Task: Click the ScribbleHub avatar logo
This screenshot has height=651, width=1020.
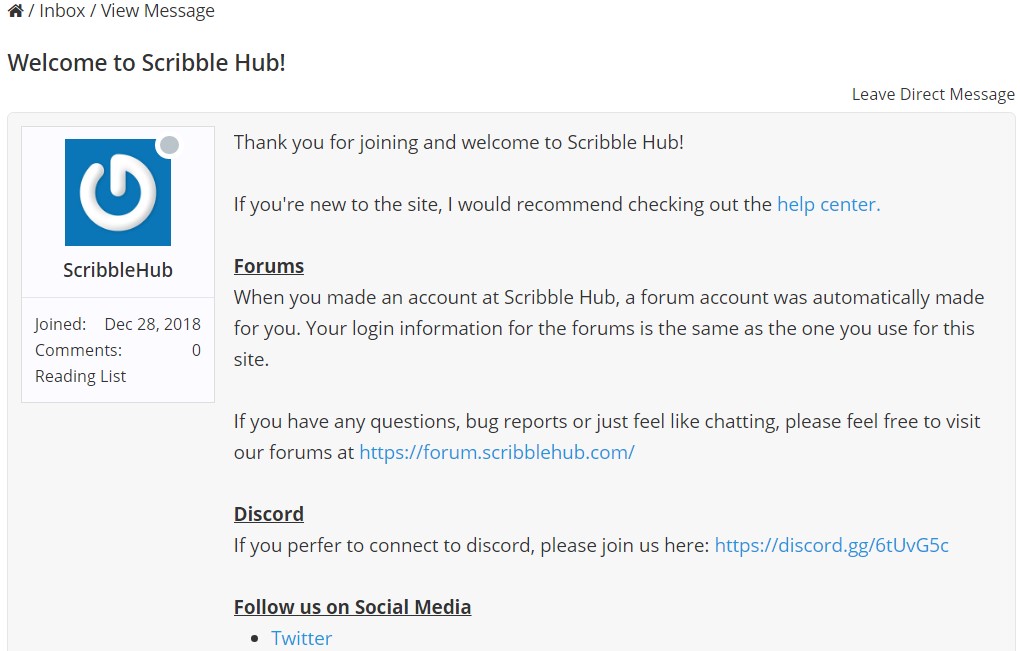Action: [x=118, y=192]
